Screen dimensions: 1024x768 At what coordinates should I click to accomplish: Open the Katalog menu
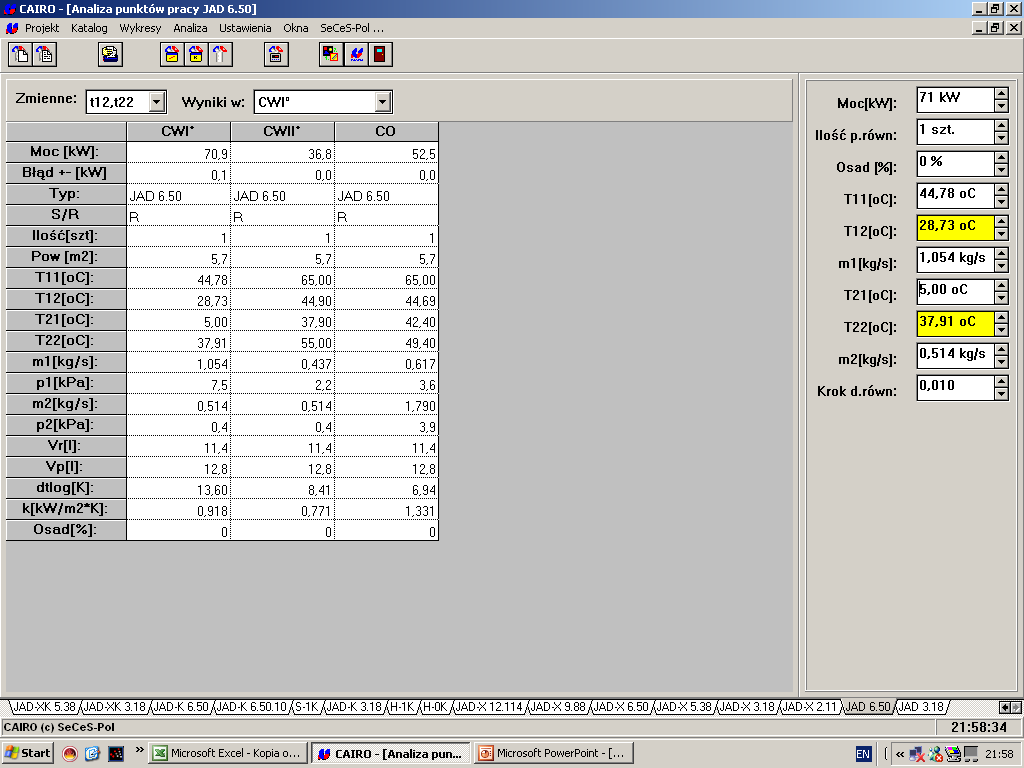89,28
